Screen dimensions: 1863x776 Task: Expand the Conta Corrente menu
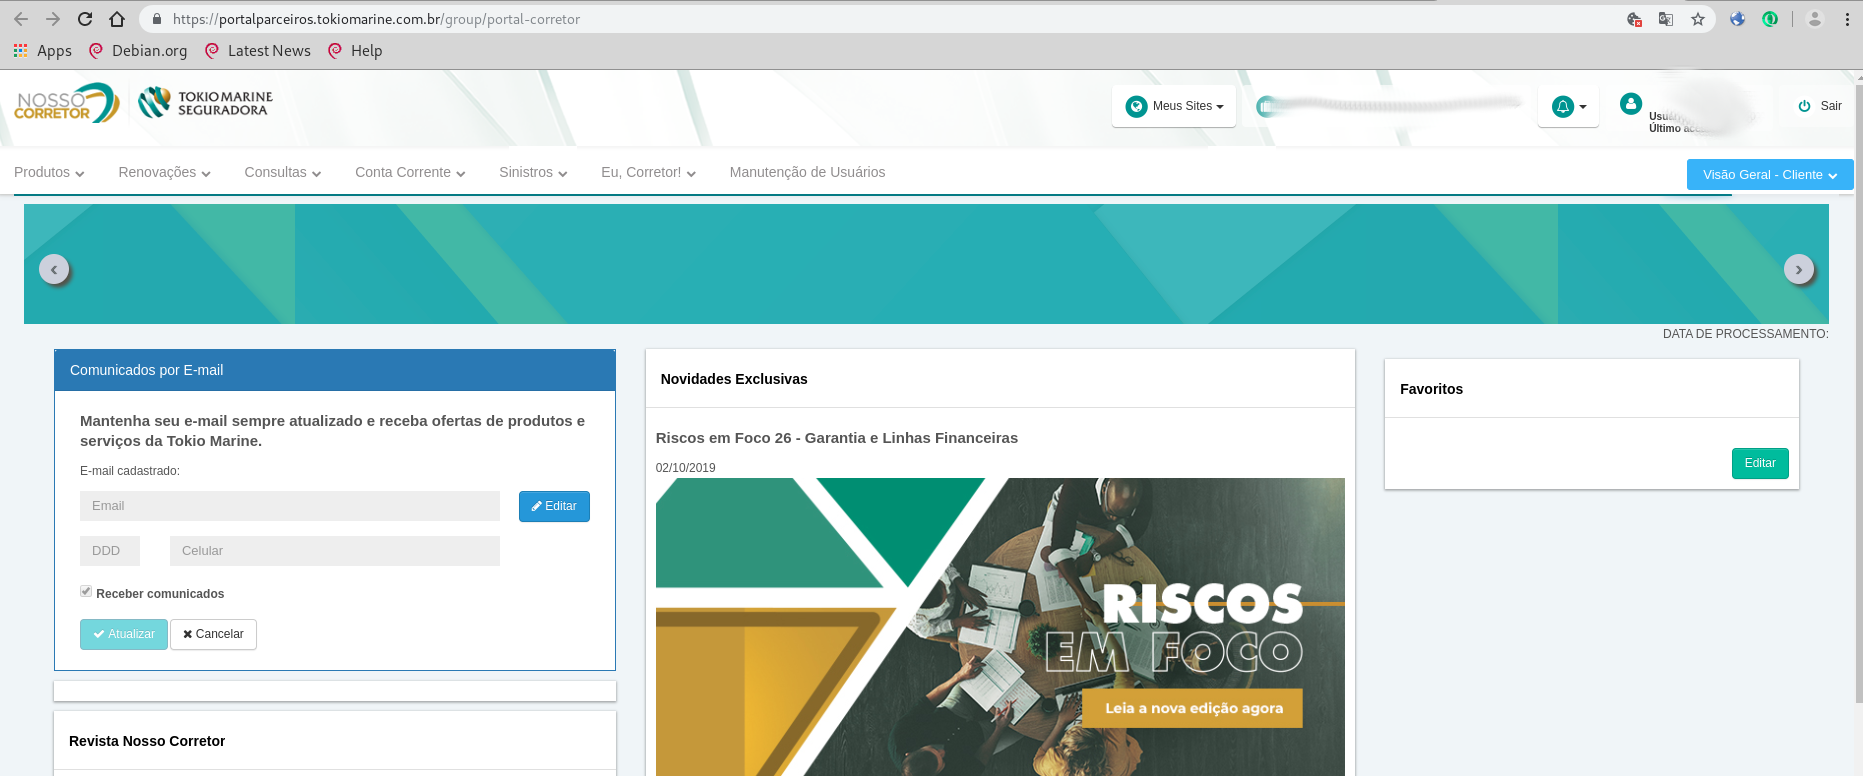click(x=410, y=172)
